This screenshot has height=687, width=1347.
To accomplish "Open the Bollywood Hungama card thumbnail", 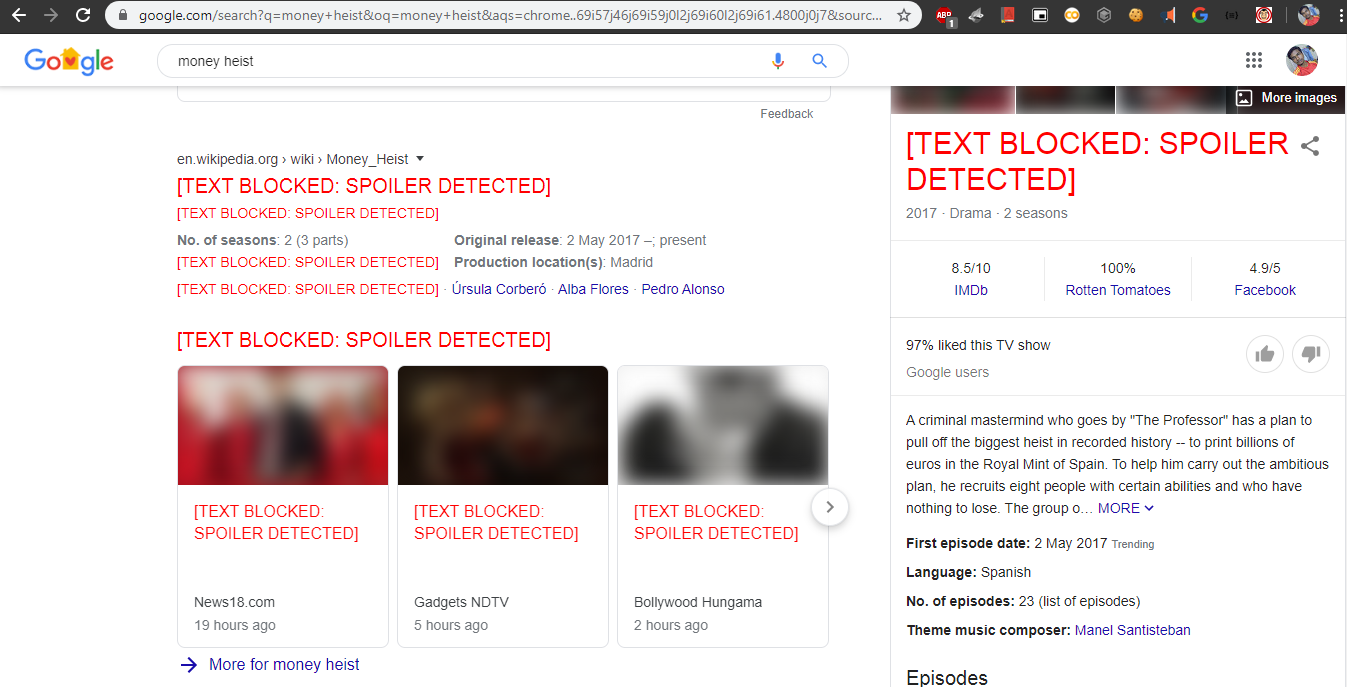I will tap(723, 425).
